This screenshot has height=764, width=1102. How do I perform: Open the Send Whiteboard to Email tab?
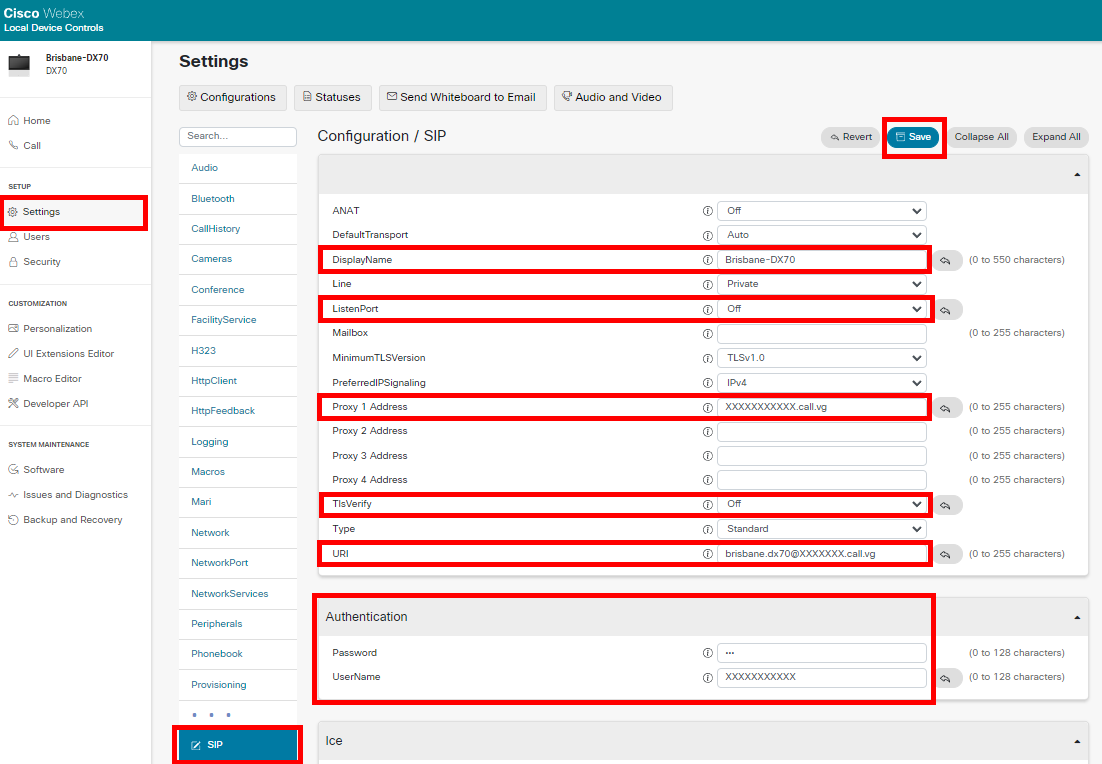pyautogui.click(x=462, y=98)
